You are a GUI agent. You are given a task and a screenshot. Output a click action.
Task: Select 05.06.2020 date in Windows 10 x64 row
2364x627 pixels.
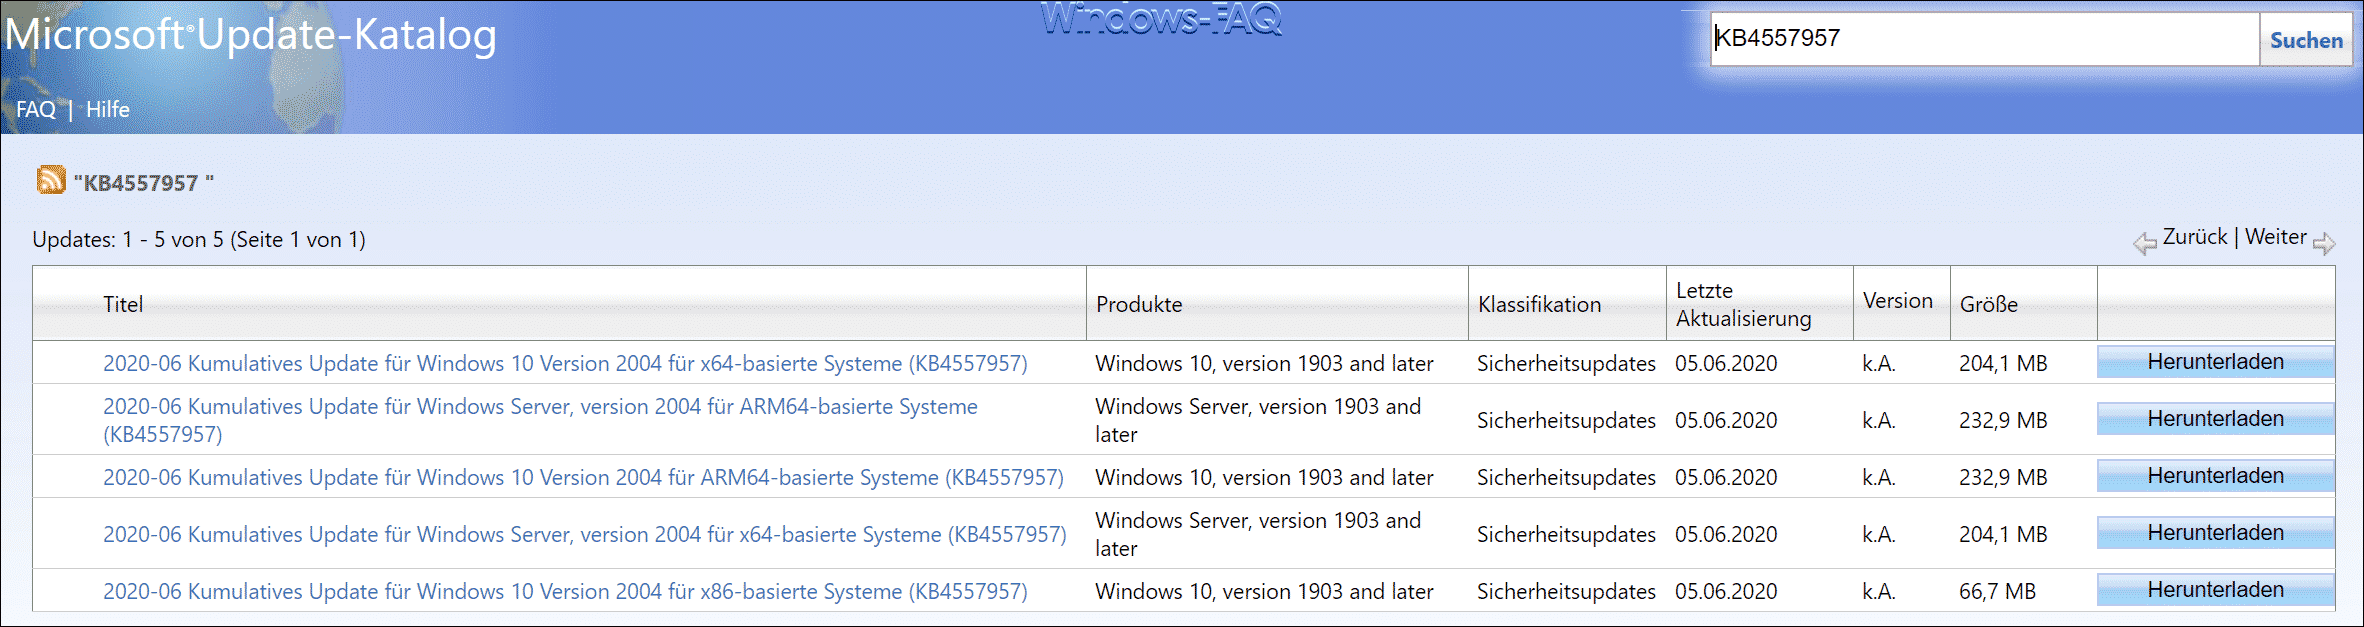(x=1726, y=363)
